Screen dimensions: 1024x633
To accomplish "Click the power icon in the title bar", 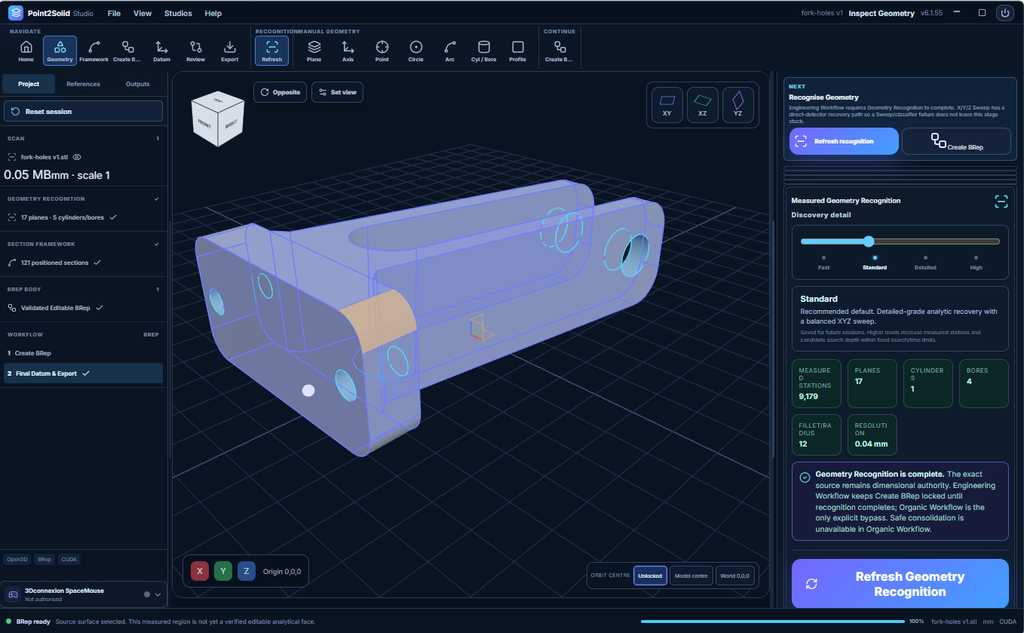I will [x=1005, y=13].
